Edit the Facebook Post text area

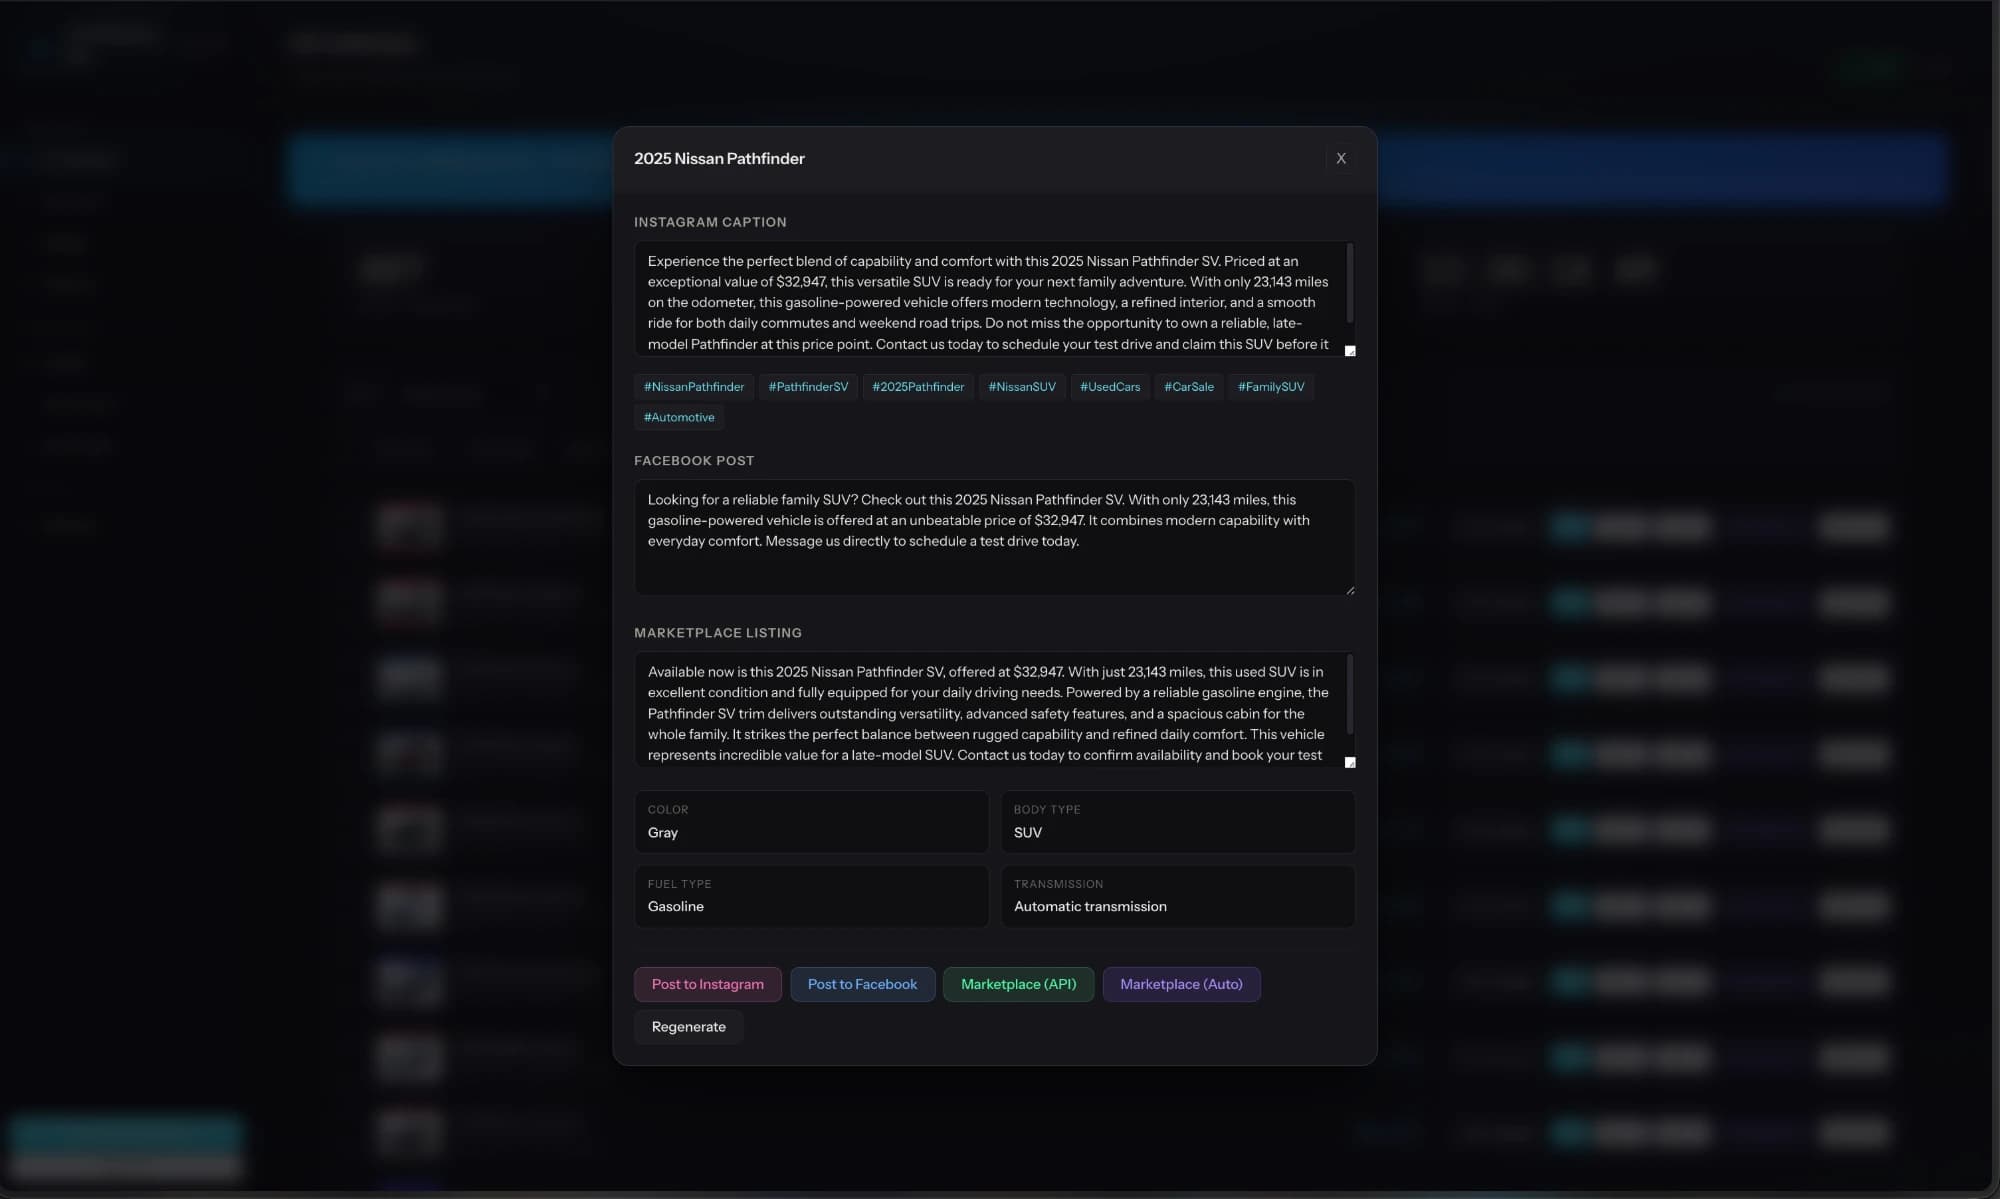coord(995,537)
